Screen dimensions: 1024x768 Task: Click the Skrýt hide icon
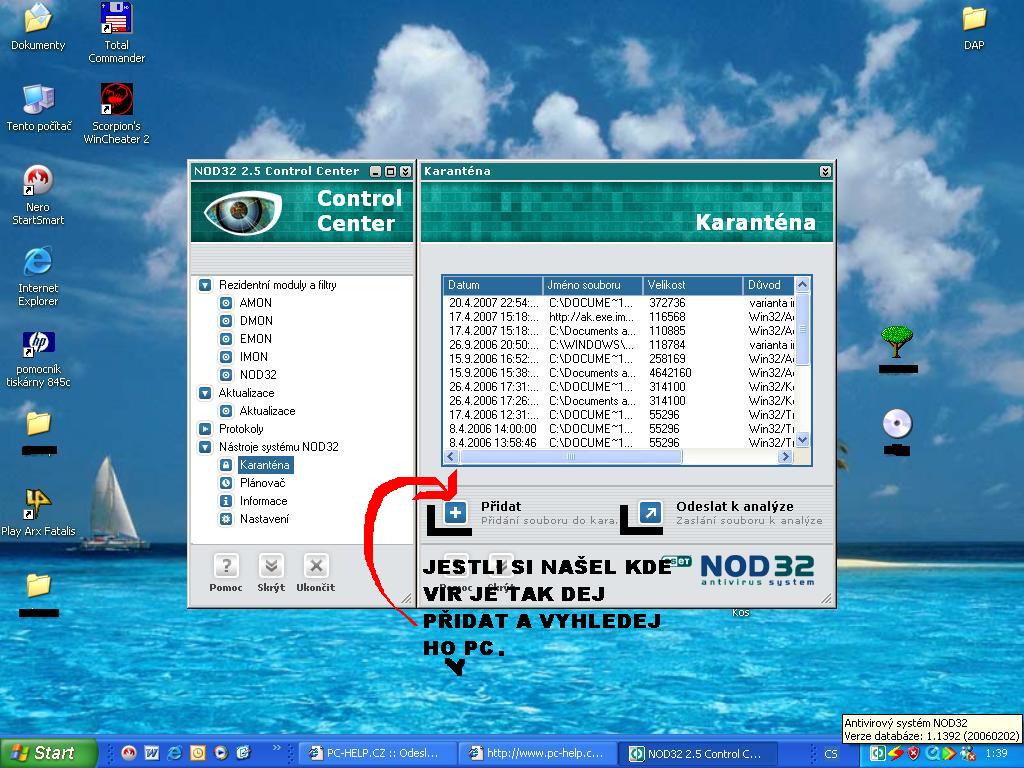[270, 567]
